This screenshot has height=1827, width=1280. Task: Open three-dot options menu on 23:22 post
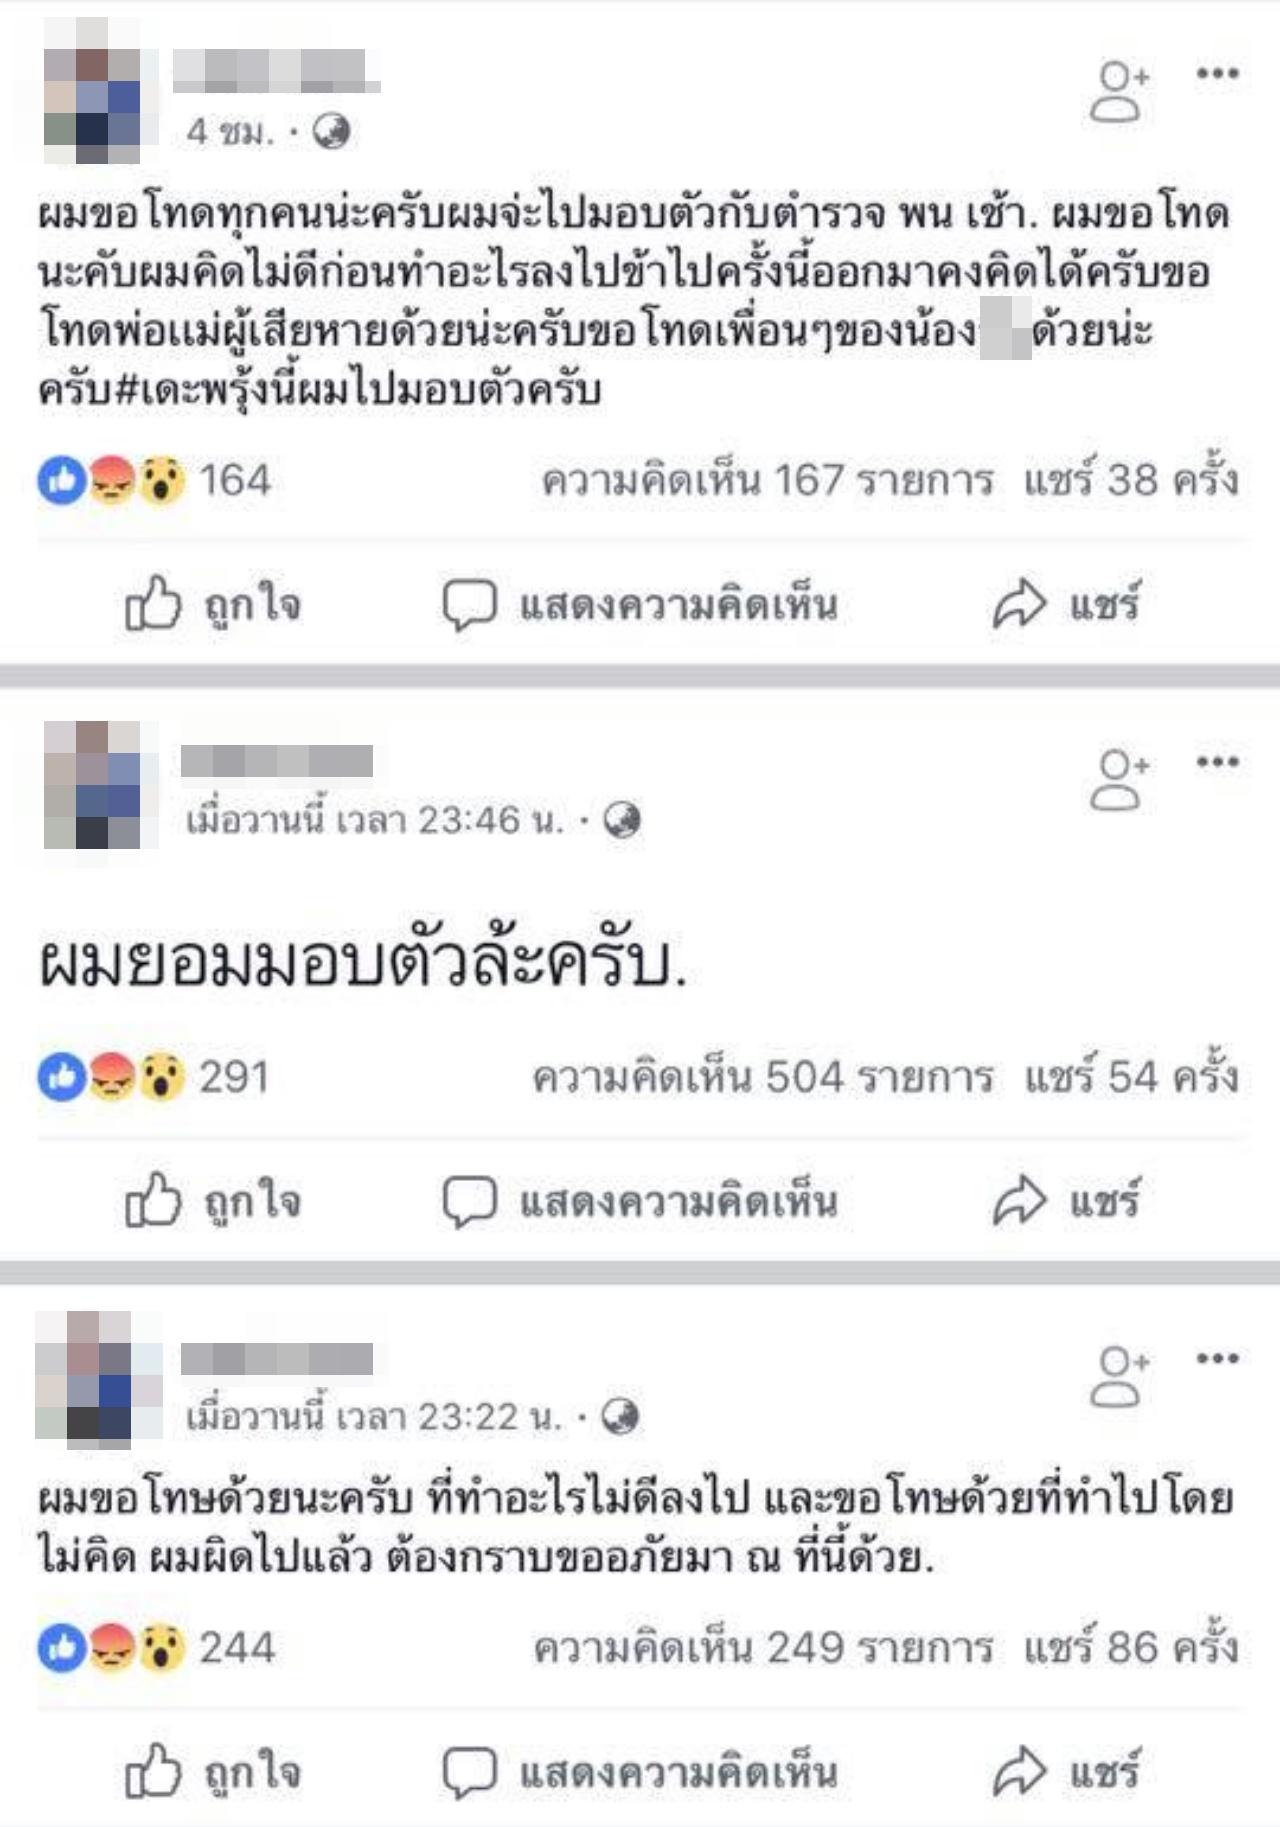click(x=1218, y=1358)
